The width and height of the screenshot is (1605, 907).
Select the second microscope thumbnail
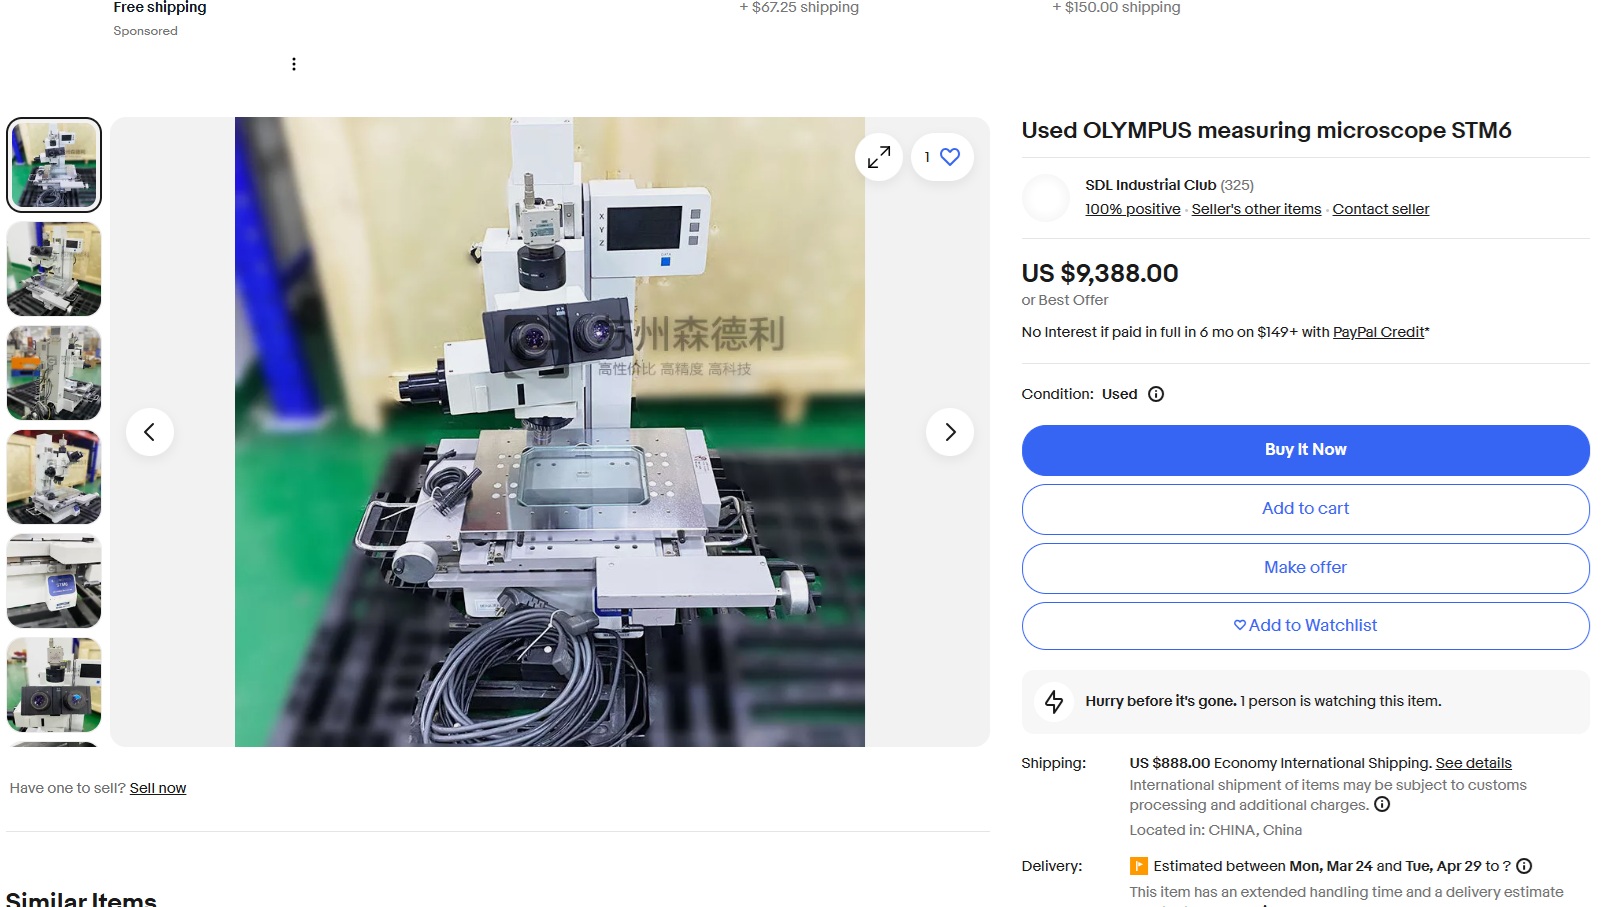(x=54, y=269)
